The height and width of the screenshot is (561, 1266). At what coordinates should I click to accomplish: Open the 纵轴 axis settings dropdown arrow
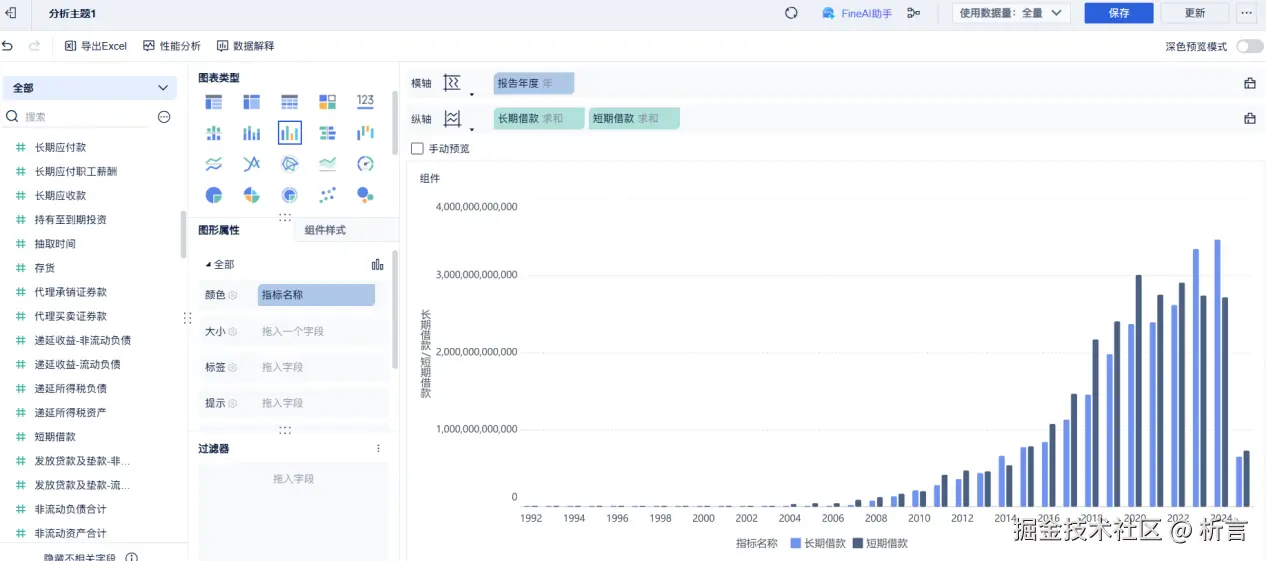471,128
